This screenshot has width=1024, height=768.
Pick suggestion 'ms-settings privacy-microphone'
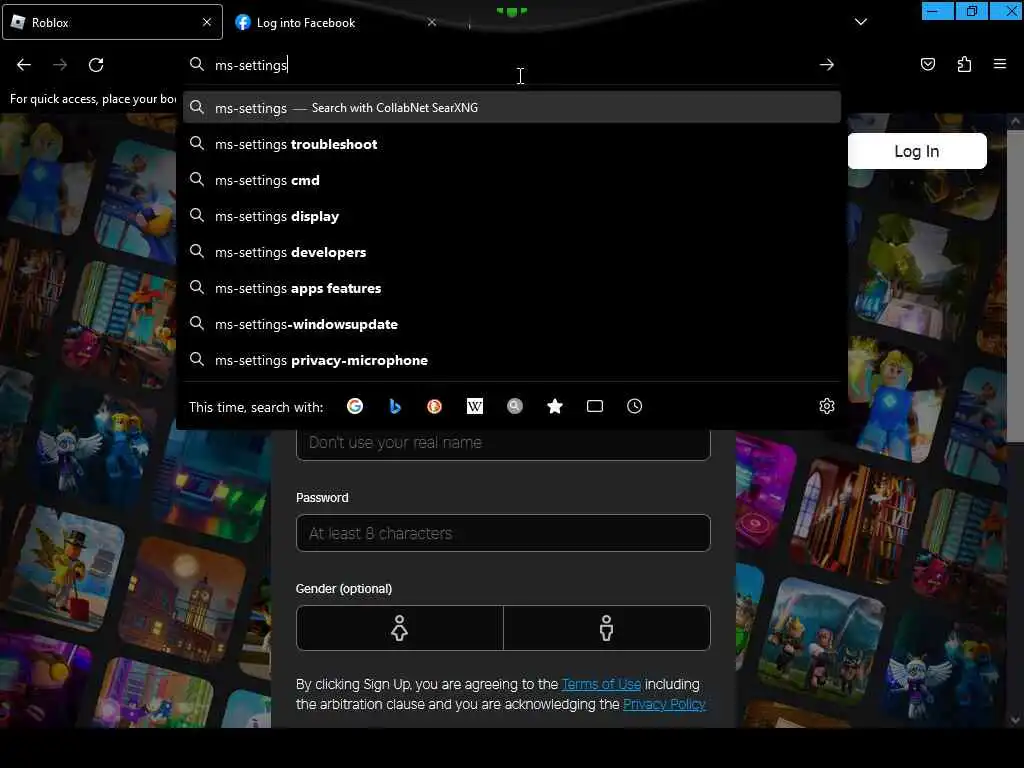tap(511, 360)
